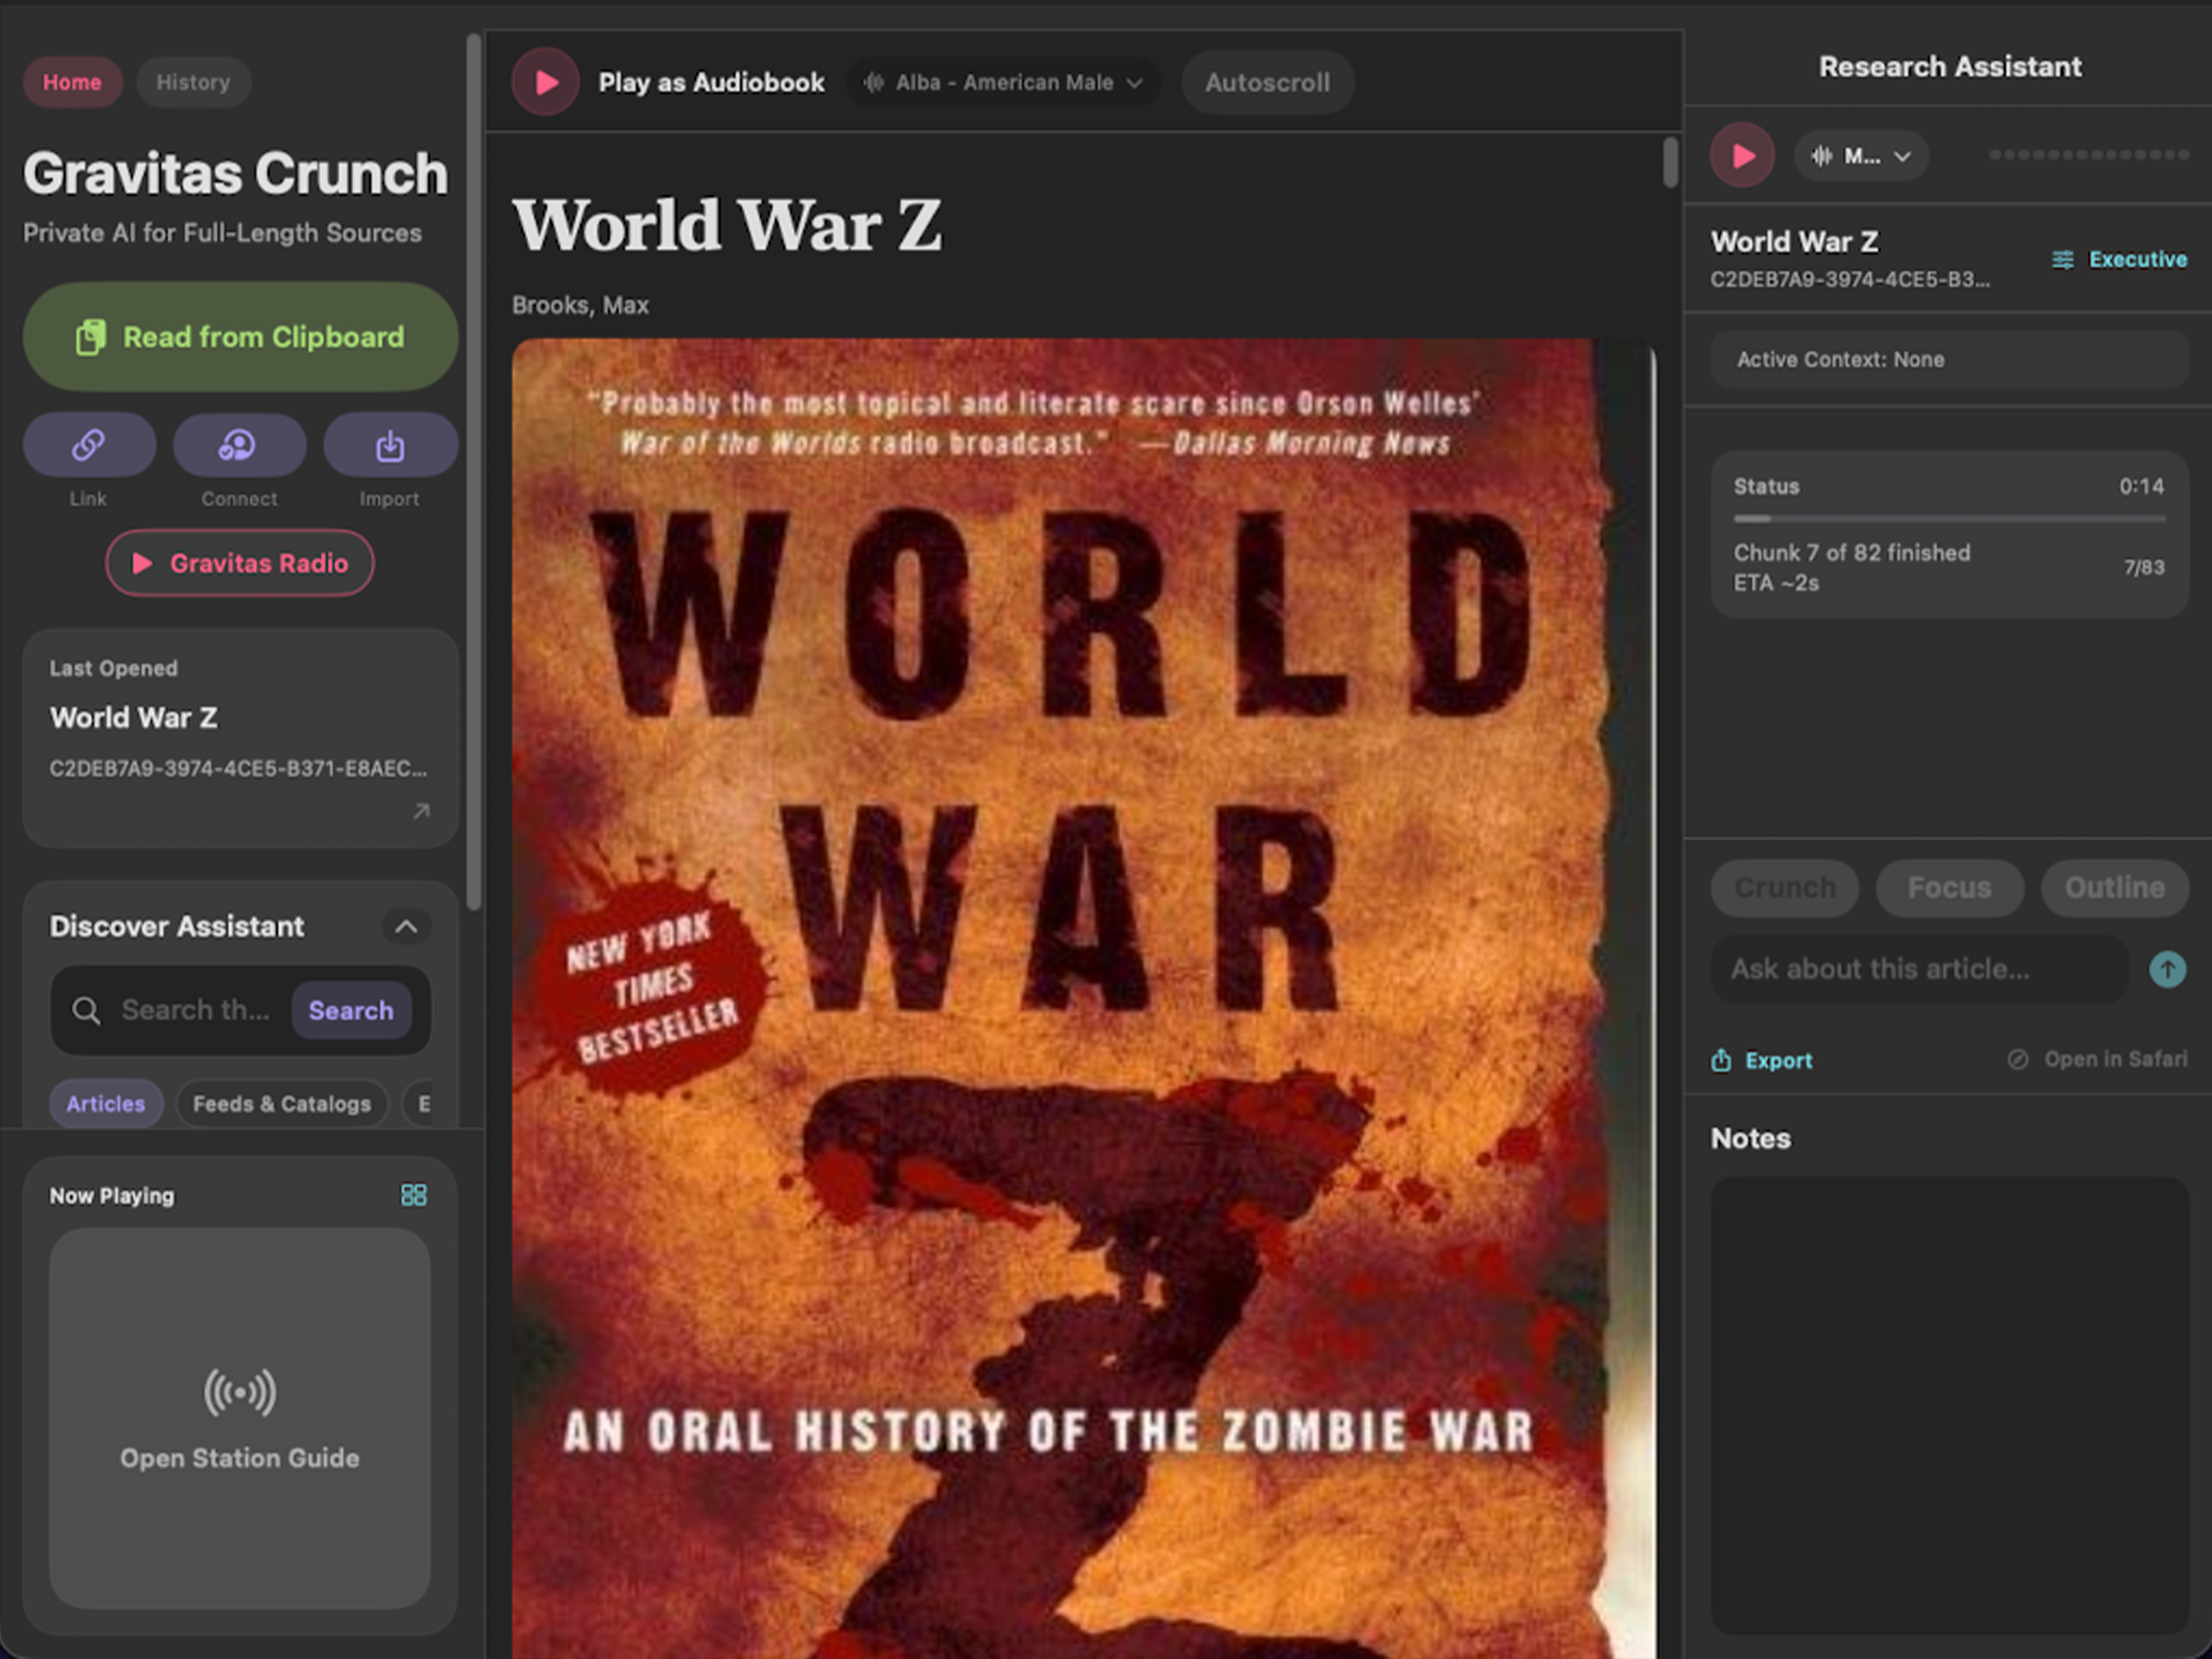Launch Gravitas Radio

tap(239, 563)
